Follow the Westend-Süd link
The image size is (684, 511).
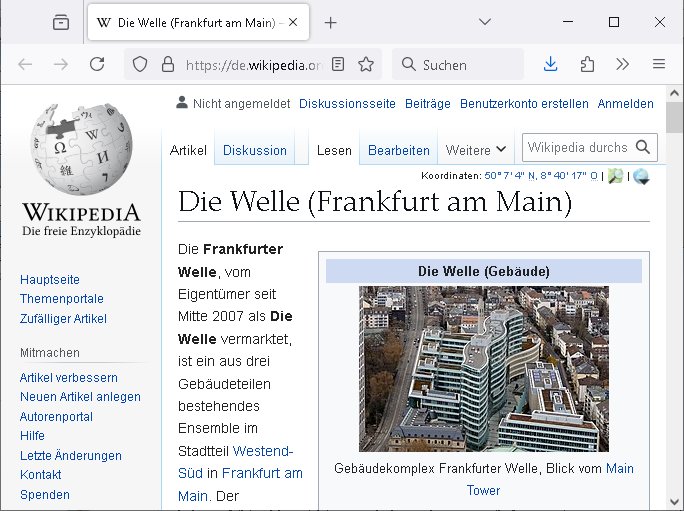[x=262, y=450]
